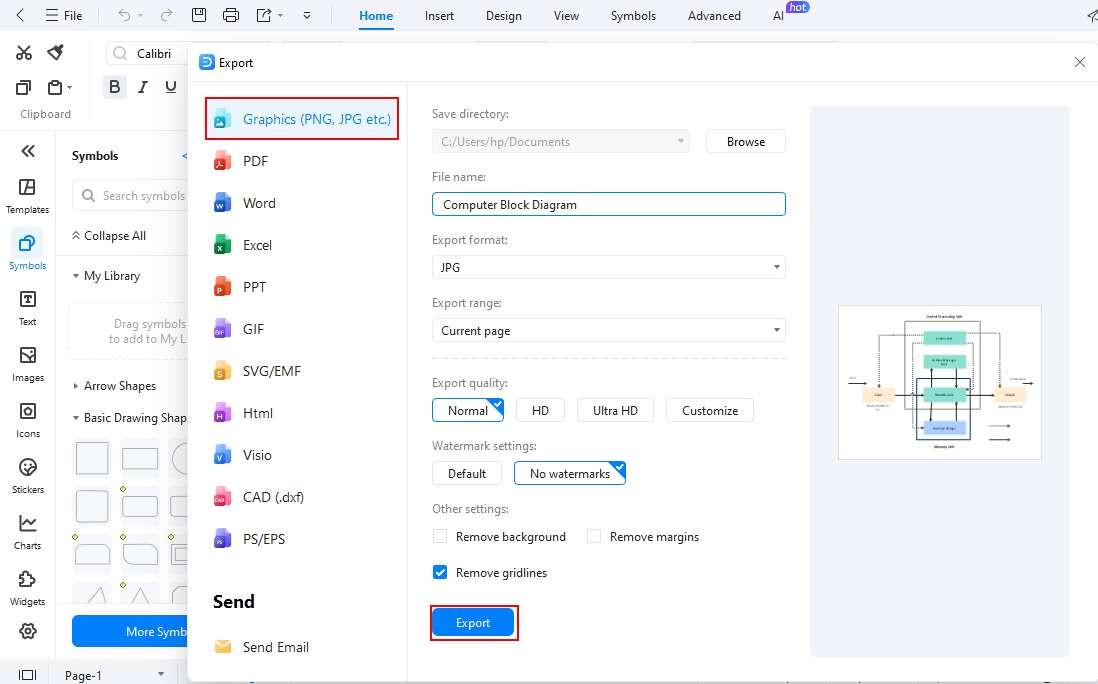The height and width of the screenshot is (684, 1098).
Task: Click the Undo icon
Action: (x=124, y=15)
